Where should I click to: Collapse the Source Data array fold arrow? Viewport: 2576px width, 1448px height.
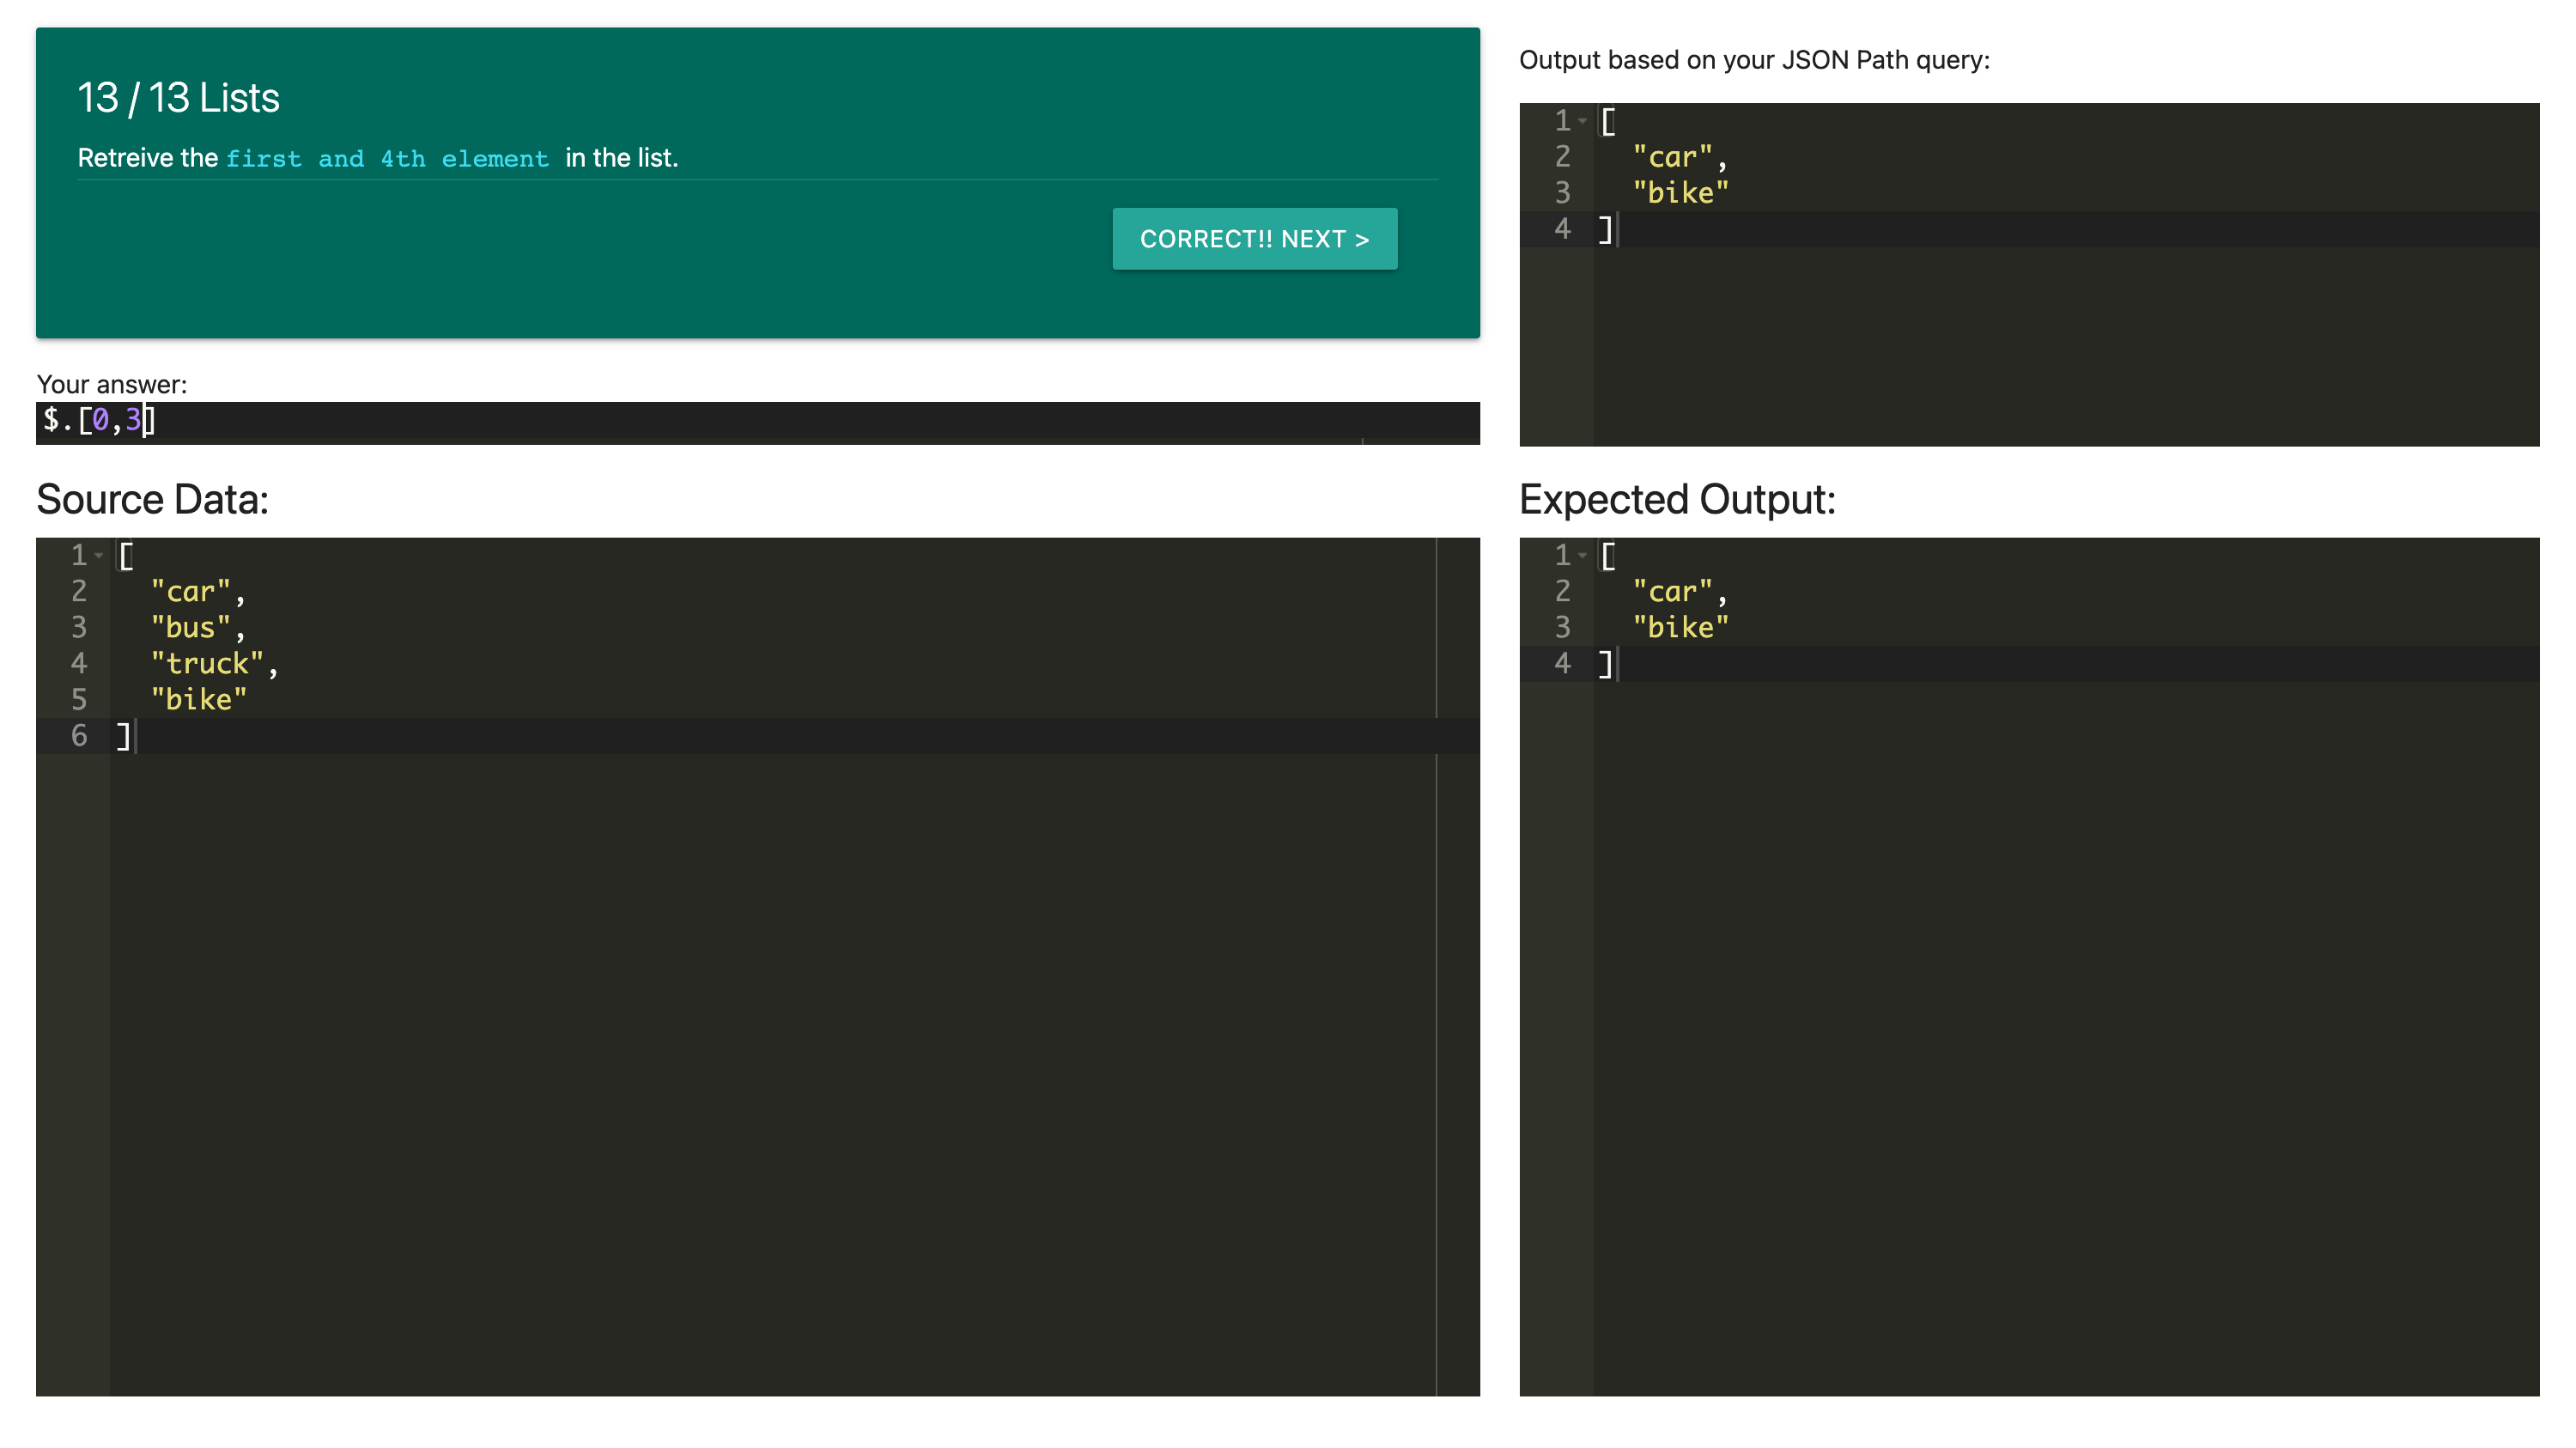click(x=99, y=555)
